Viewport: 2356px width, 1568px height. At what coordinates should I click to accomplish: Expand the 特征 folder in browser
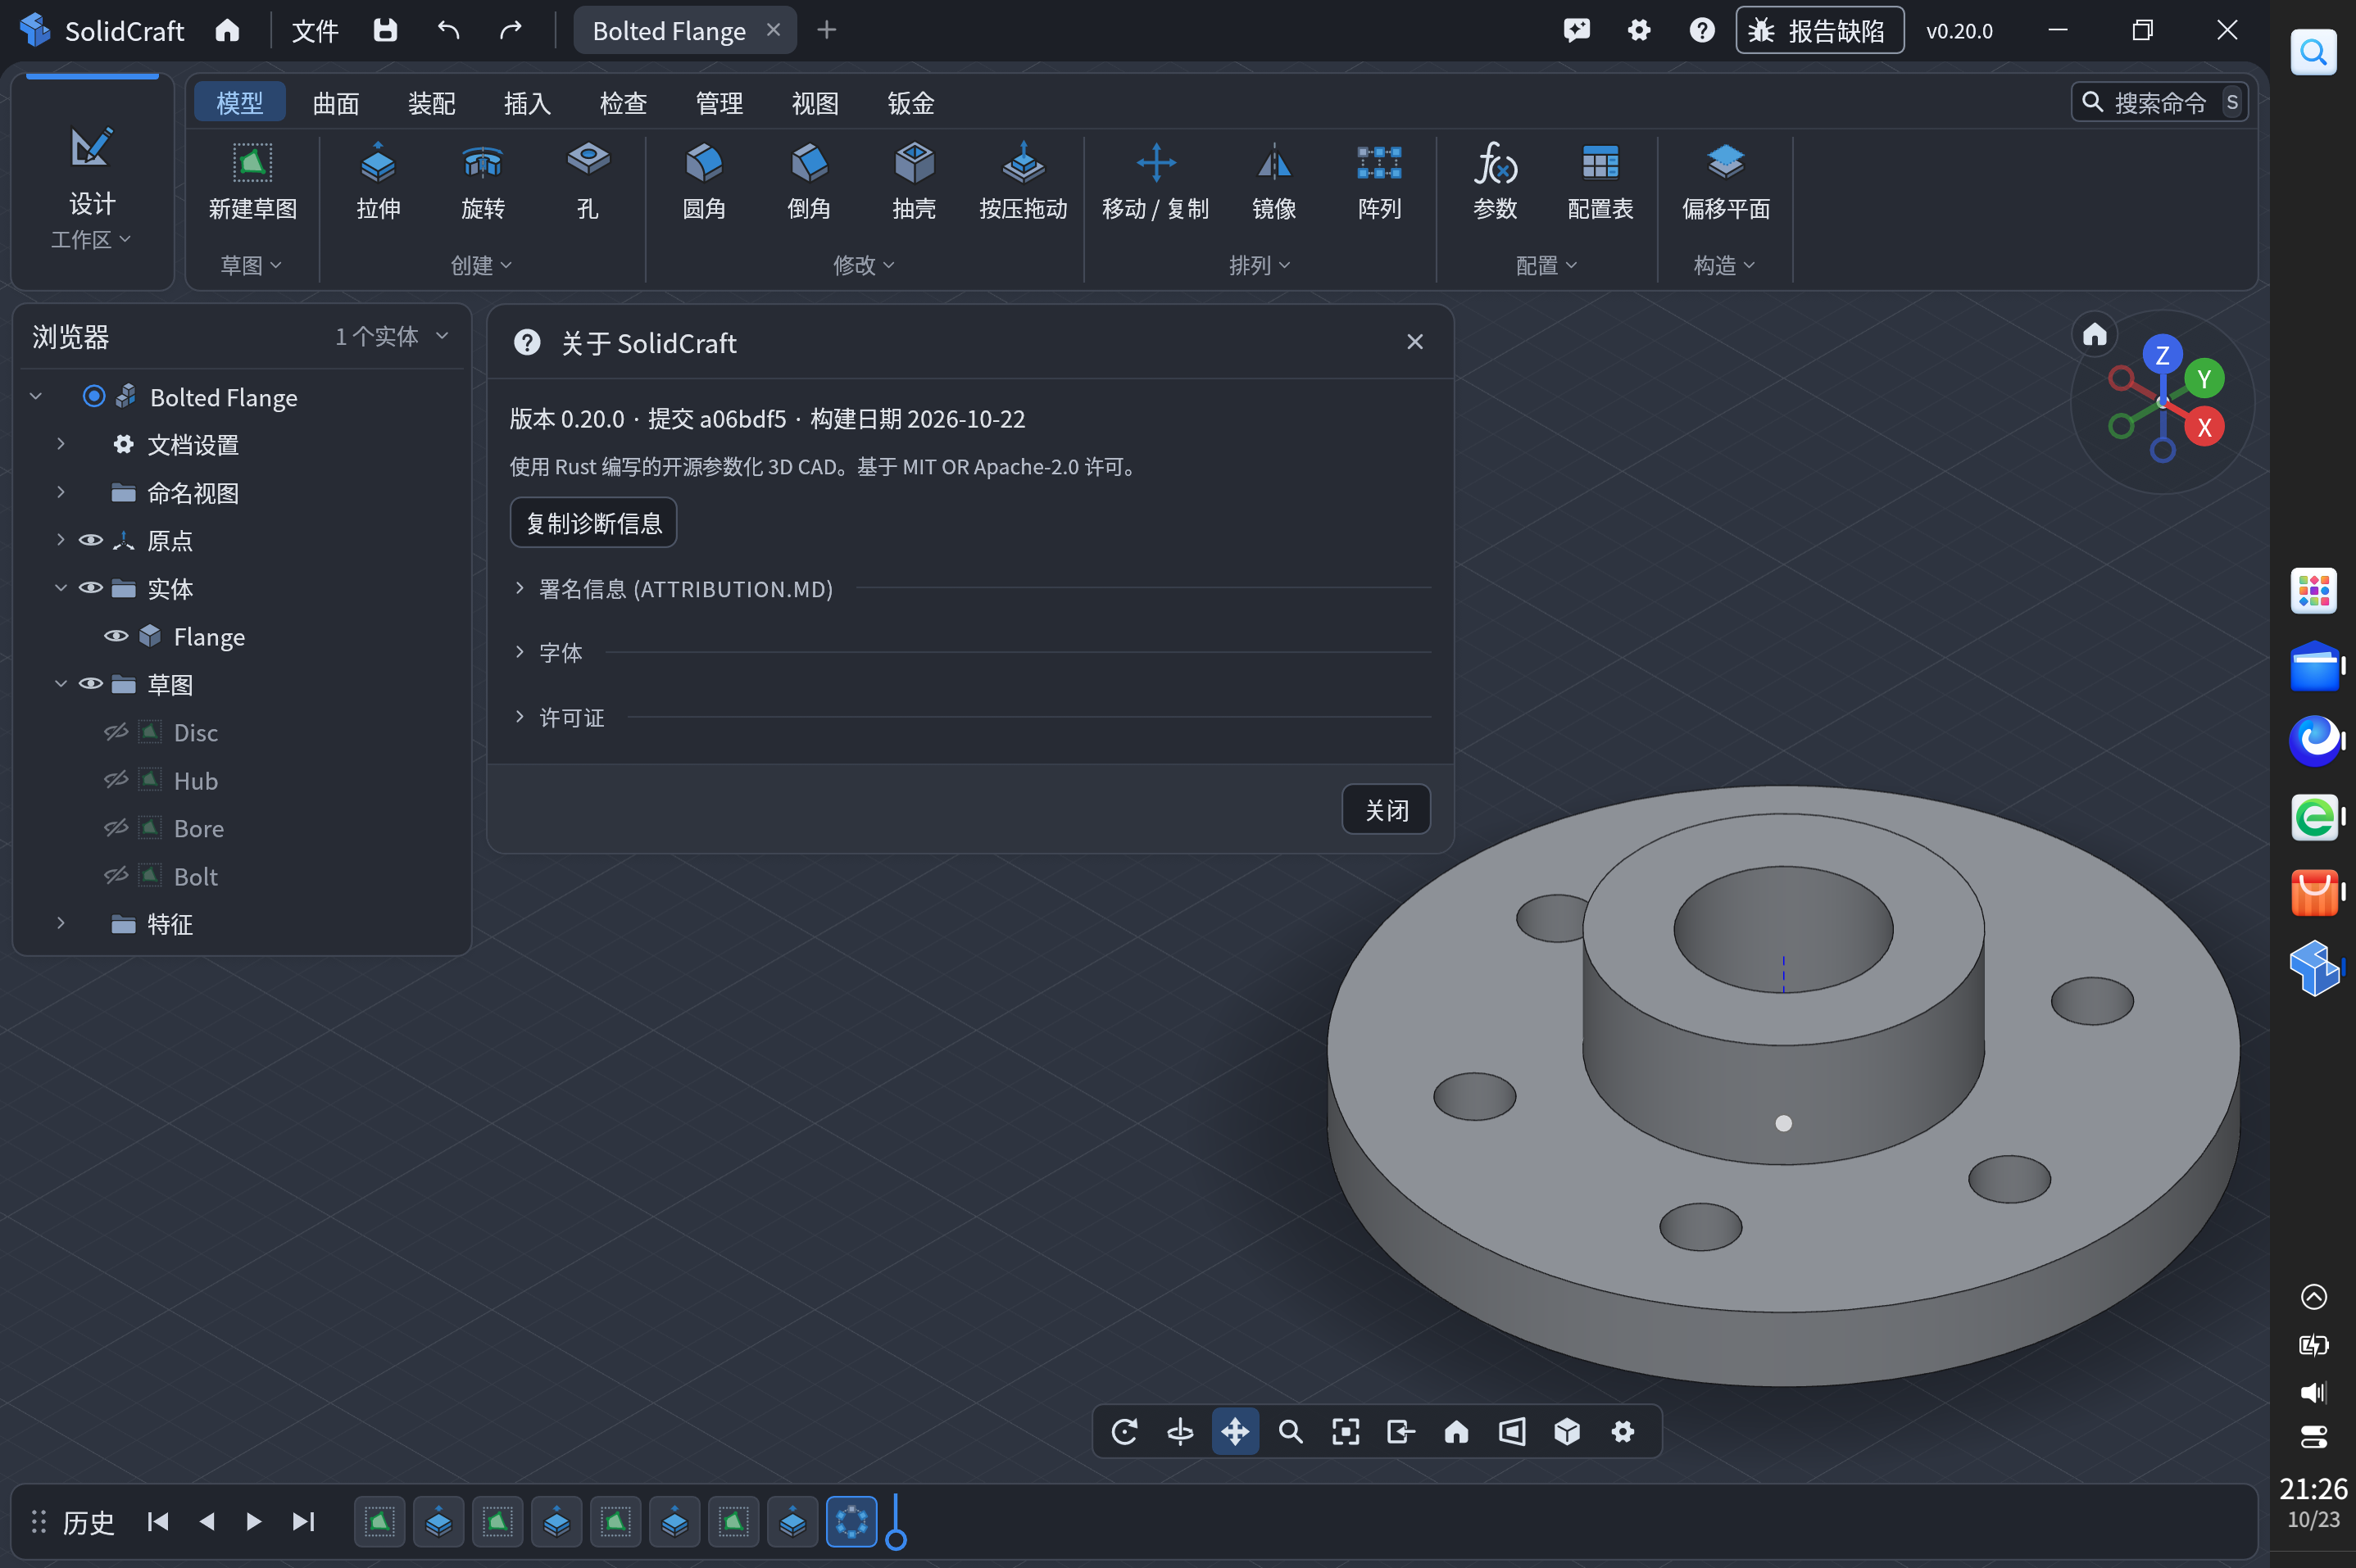tap(61, 923)
